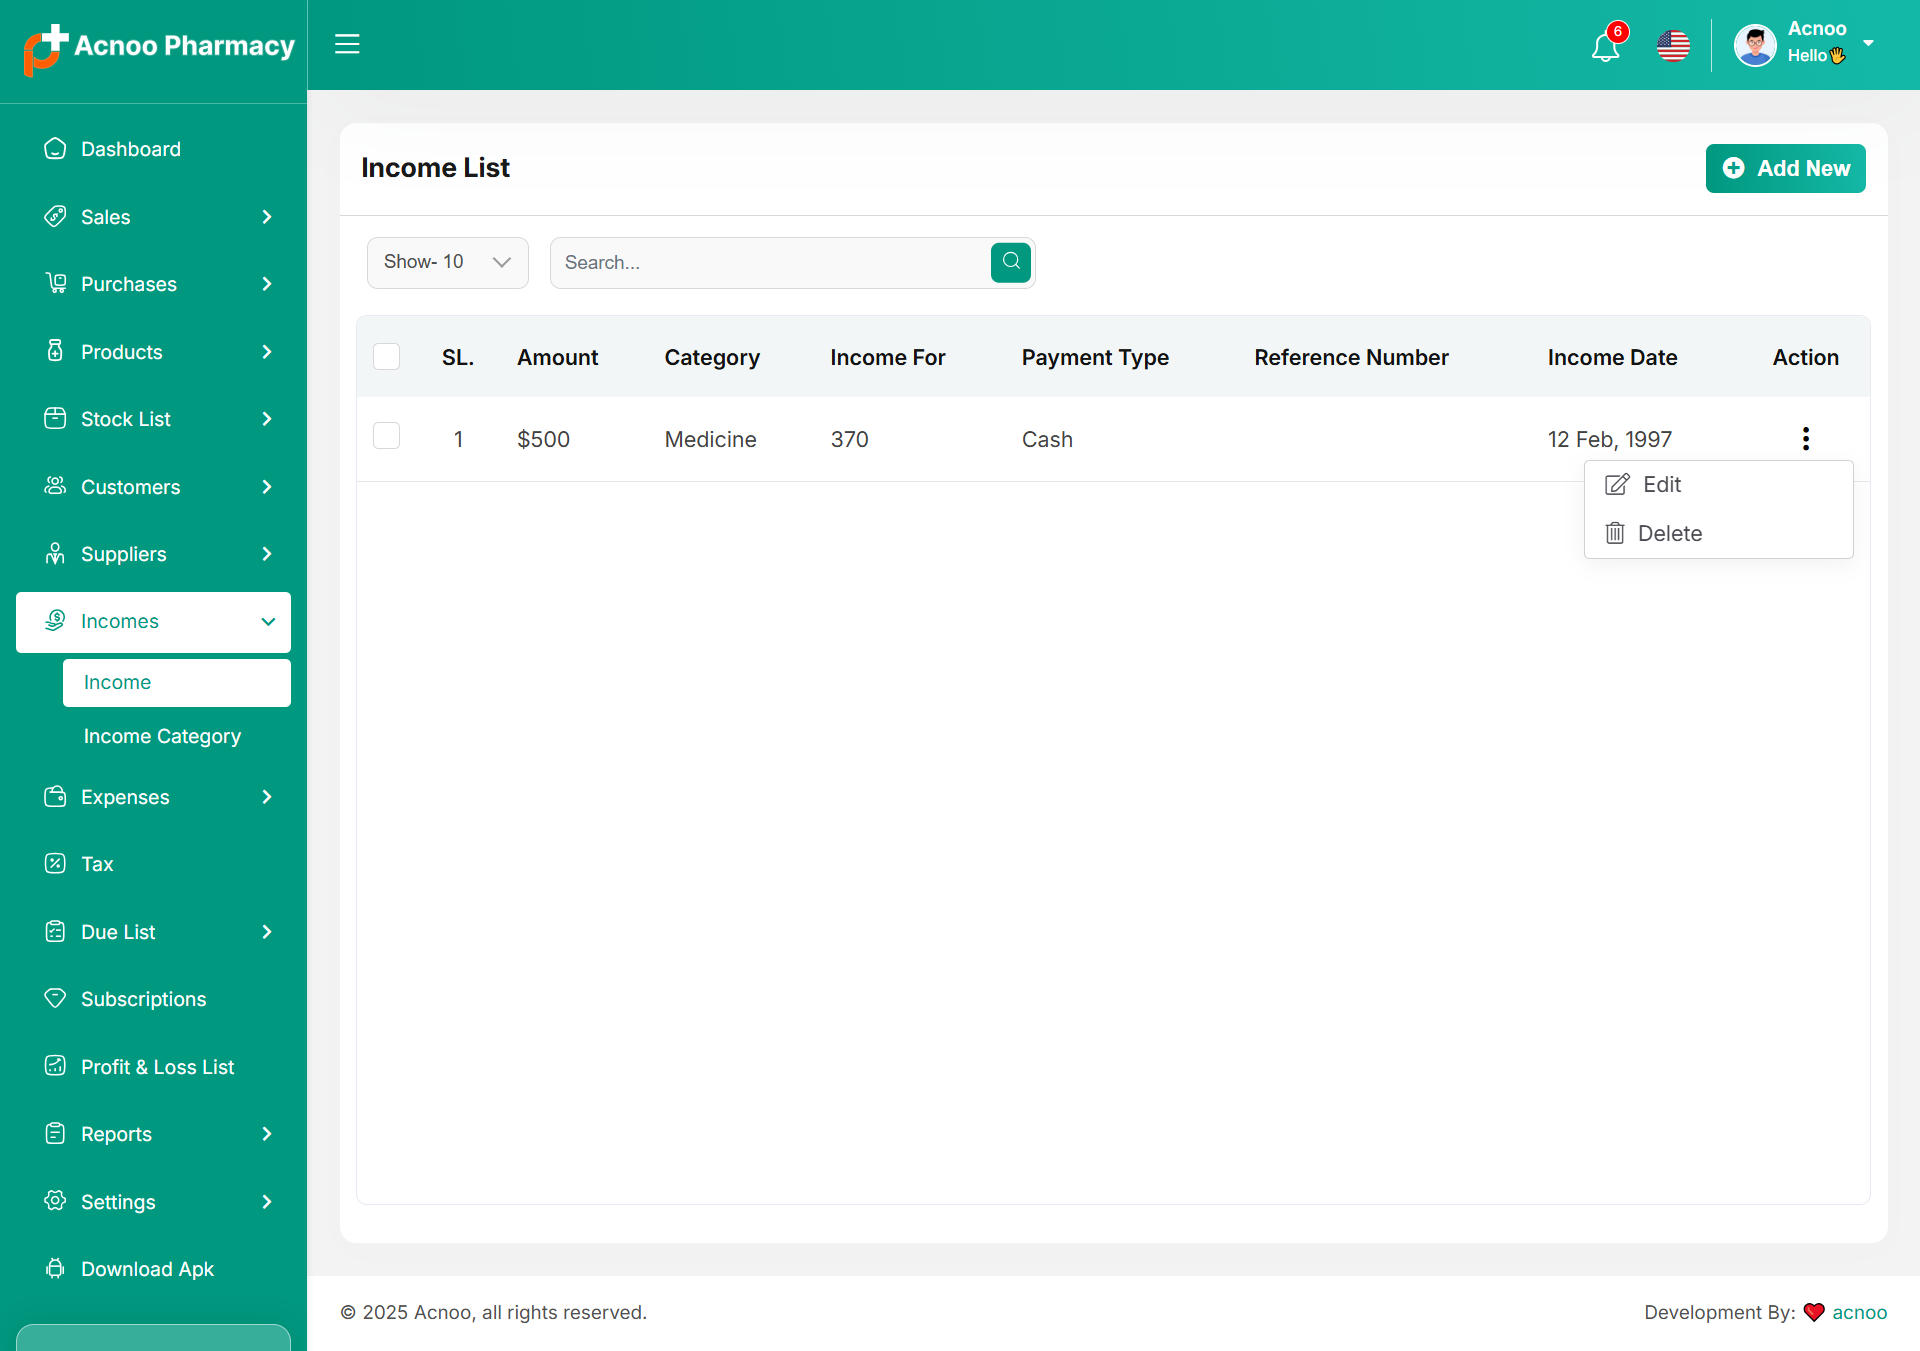Check the checkbox for the $500 row
Viewport: 1920px width, 1351px height.
coord(386,437)
